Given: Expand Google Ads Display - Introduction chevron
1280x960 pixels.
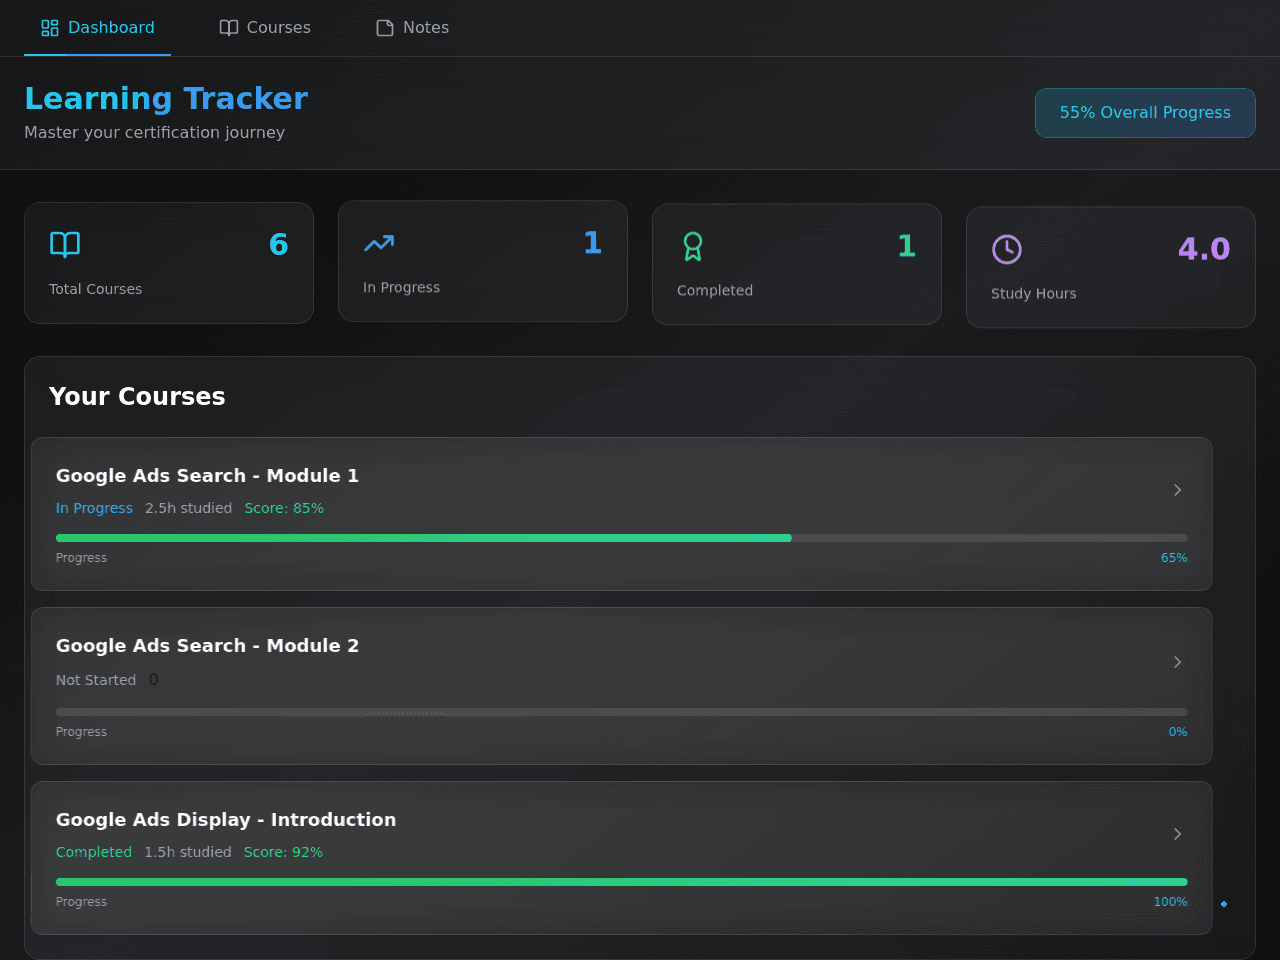Looking at the screenshot, I should [x=1177, y=834].
